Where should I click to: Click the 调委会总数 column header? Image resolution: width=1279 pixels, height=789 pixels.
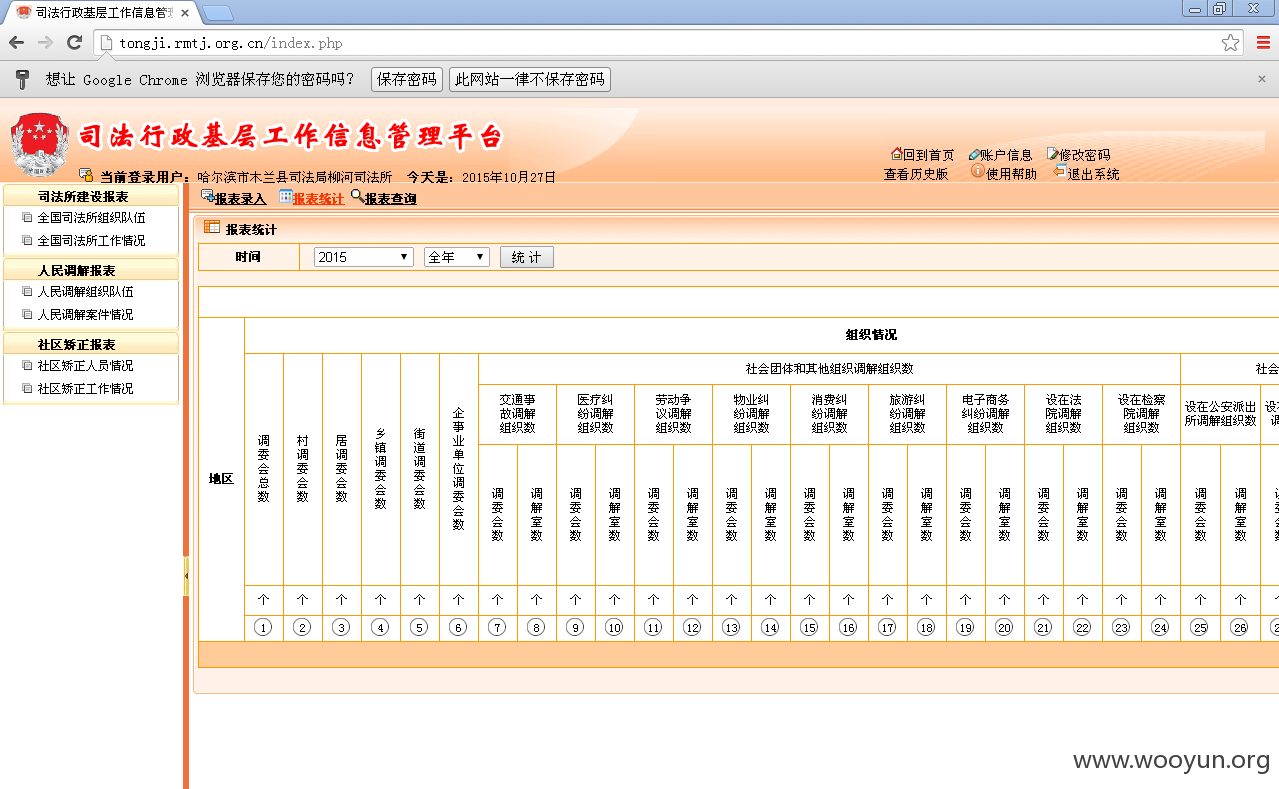pyautogui.click(x=264, y=469)
